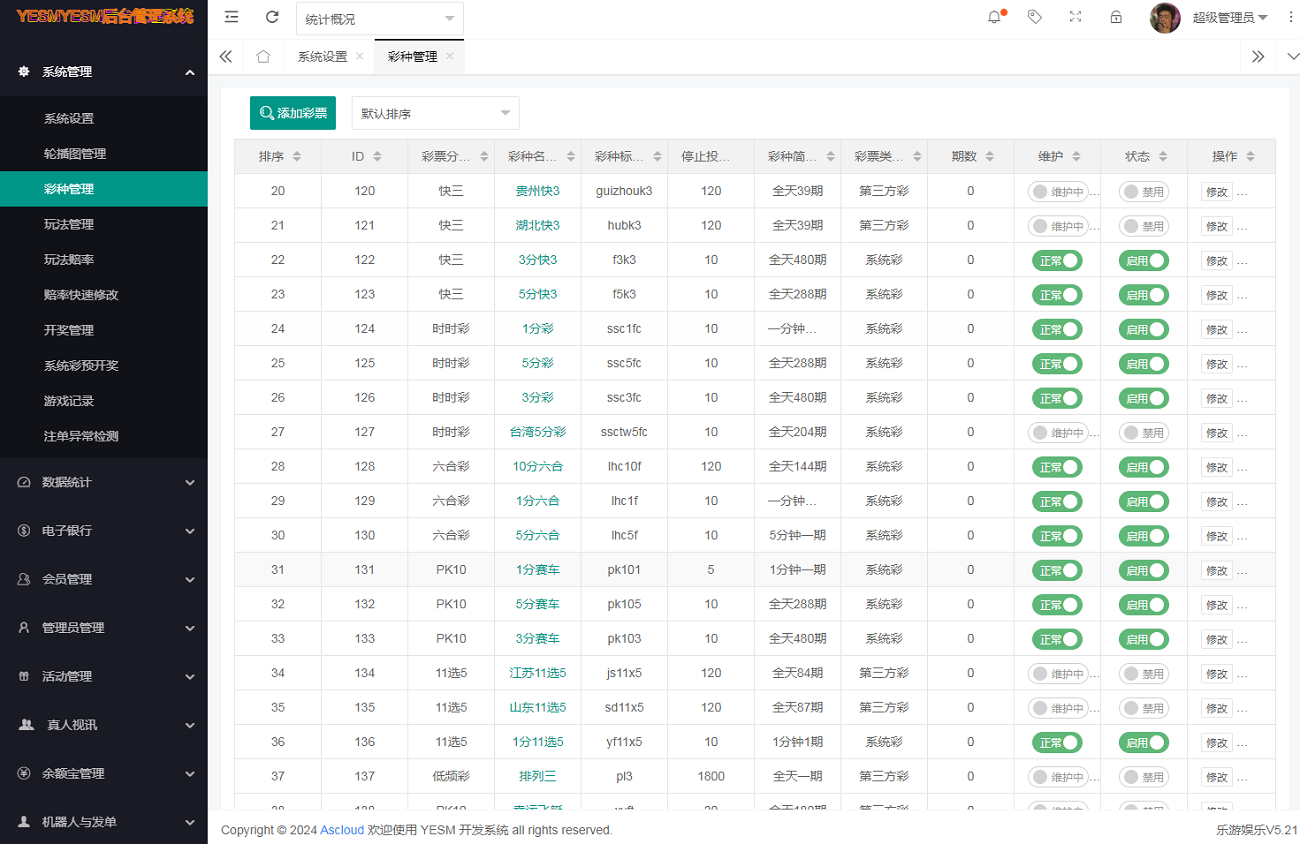Click 修改 button for 1分赛车 row
The width and height of the screenshot is (1300, 844).
pos(1216,570)
